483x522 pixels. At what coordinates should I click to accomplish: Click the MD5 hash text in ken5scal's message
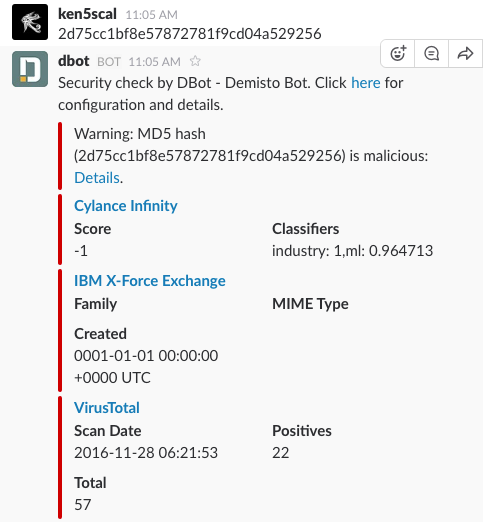click(190, 34)
